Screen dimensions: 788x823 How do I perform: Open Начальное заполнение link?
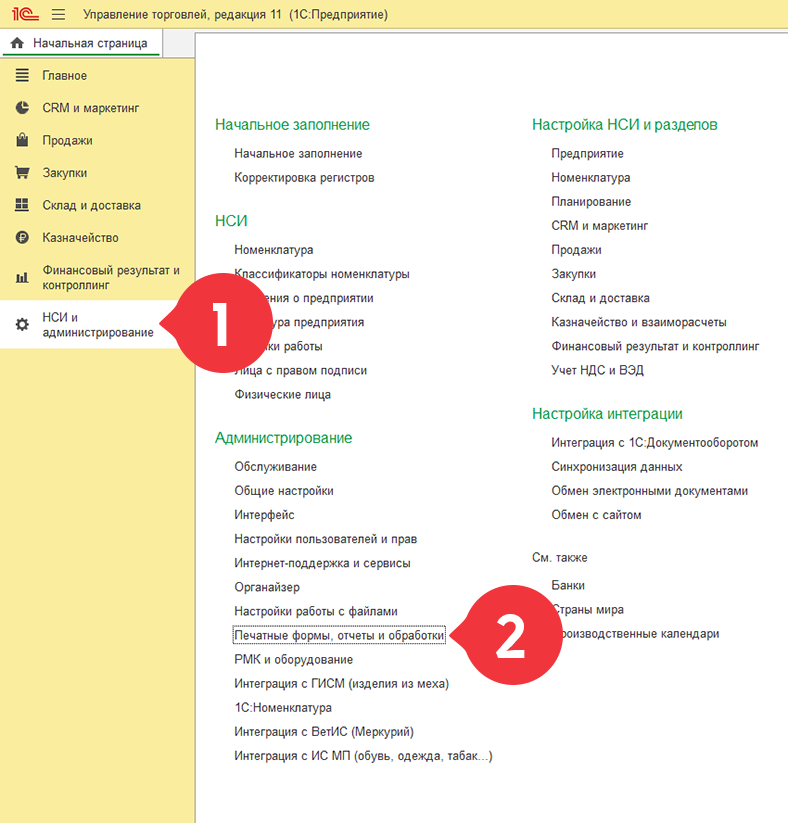coord(298,154)
